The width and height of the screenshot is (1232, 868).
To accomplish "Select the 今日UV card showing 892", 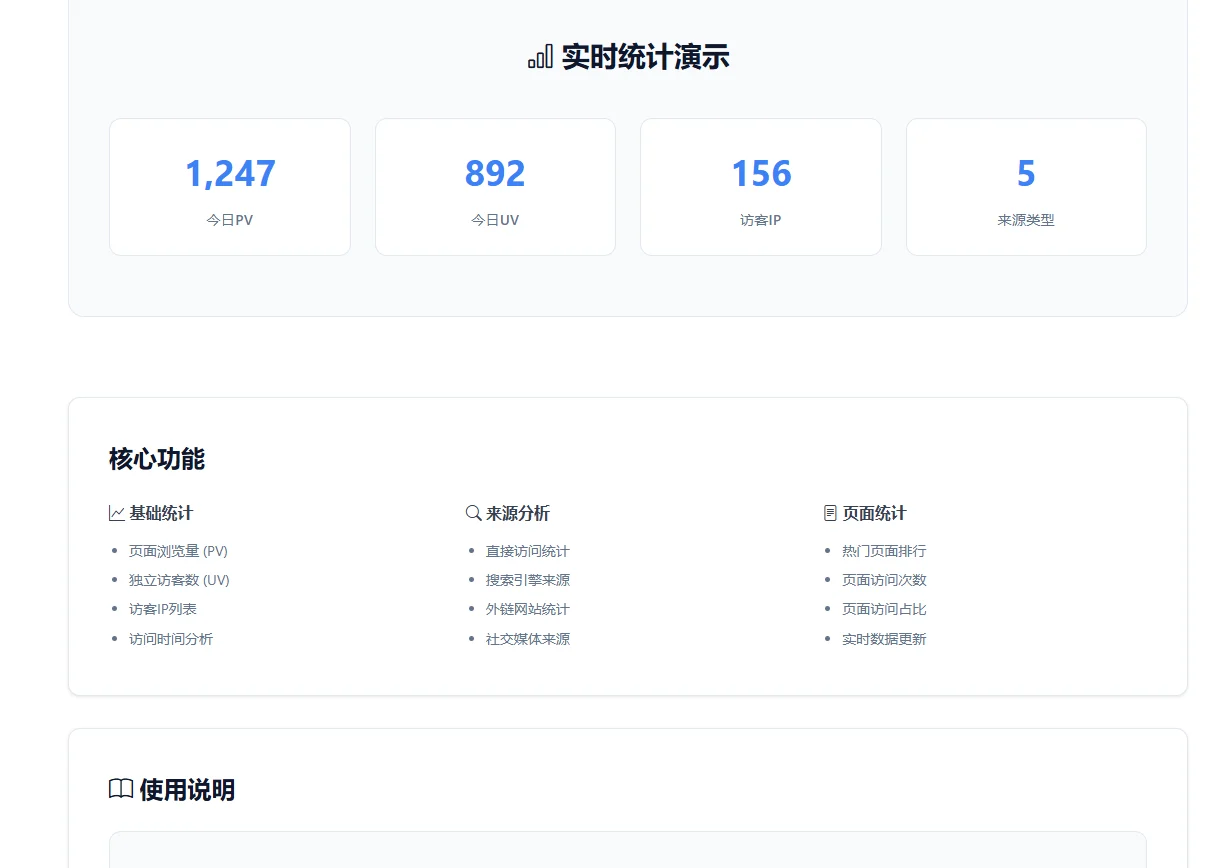I will 495,187.
